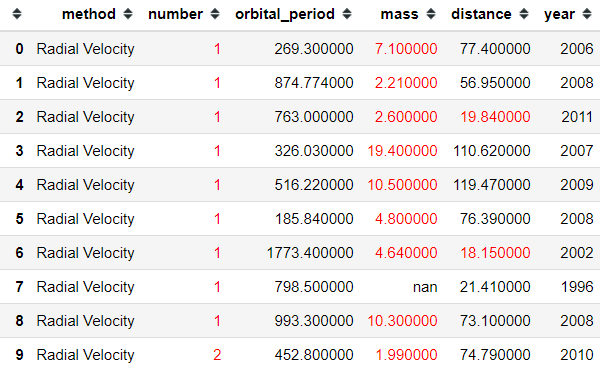Select orbital period 452.800000

pyautogui.click(x=314, y=355)
